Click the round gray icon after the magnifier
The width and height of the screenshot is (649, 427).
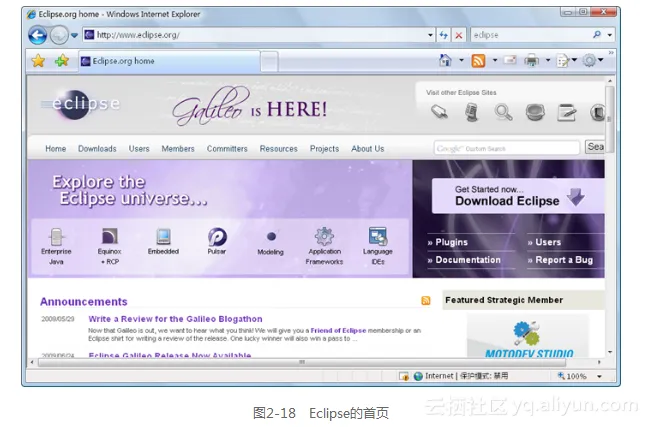[x=535, y=112]
